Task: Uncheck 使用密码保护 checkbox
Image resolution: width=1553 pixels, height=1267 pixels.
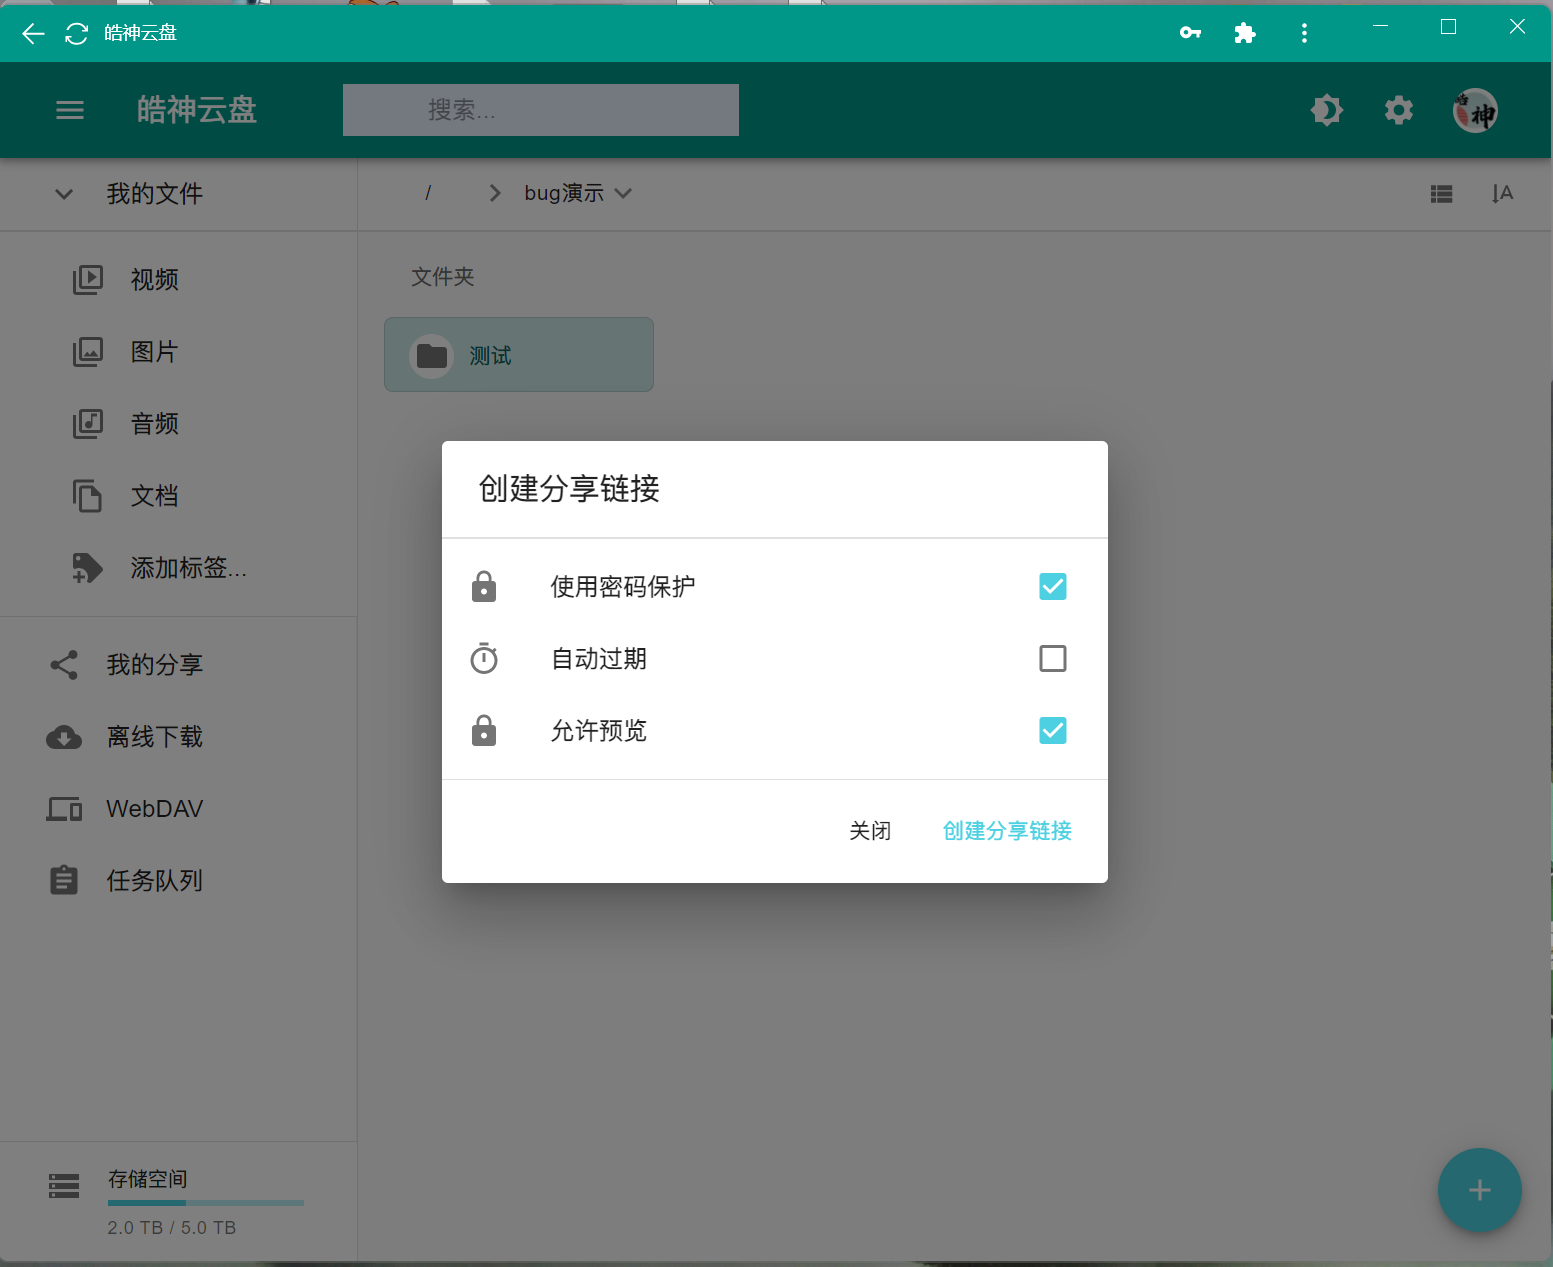Action: (x=1053, y=586)
